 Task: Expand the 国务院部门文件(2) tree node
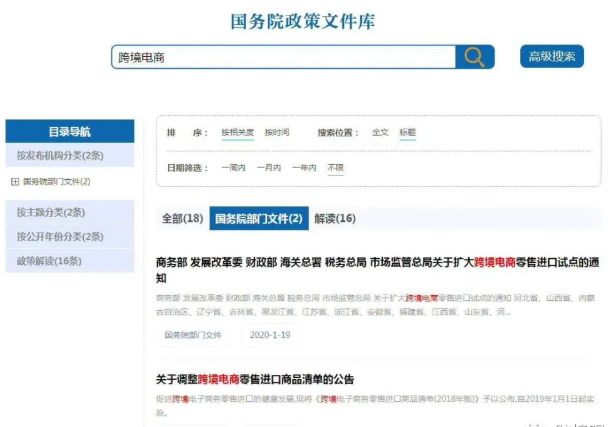click(x=15, y=181)
